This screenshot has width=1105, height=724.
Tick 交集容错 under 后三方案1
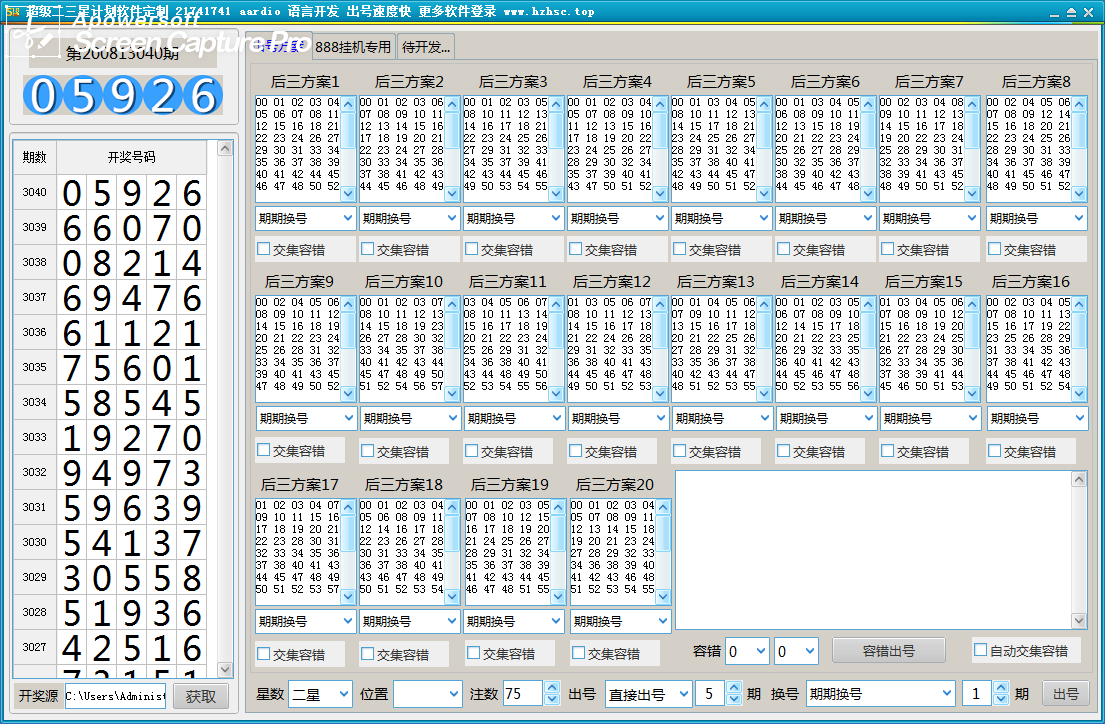point(264,249)
